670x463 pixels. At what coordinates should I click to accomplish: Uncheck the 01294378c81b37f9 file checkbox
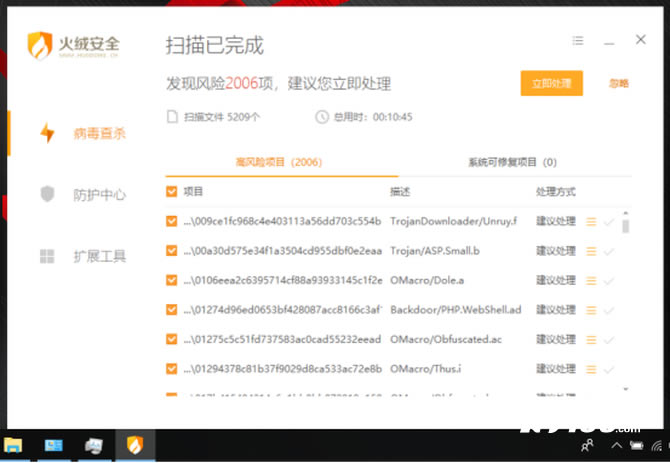[171, 369]
